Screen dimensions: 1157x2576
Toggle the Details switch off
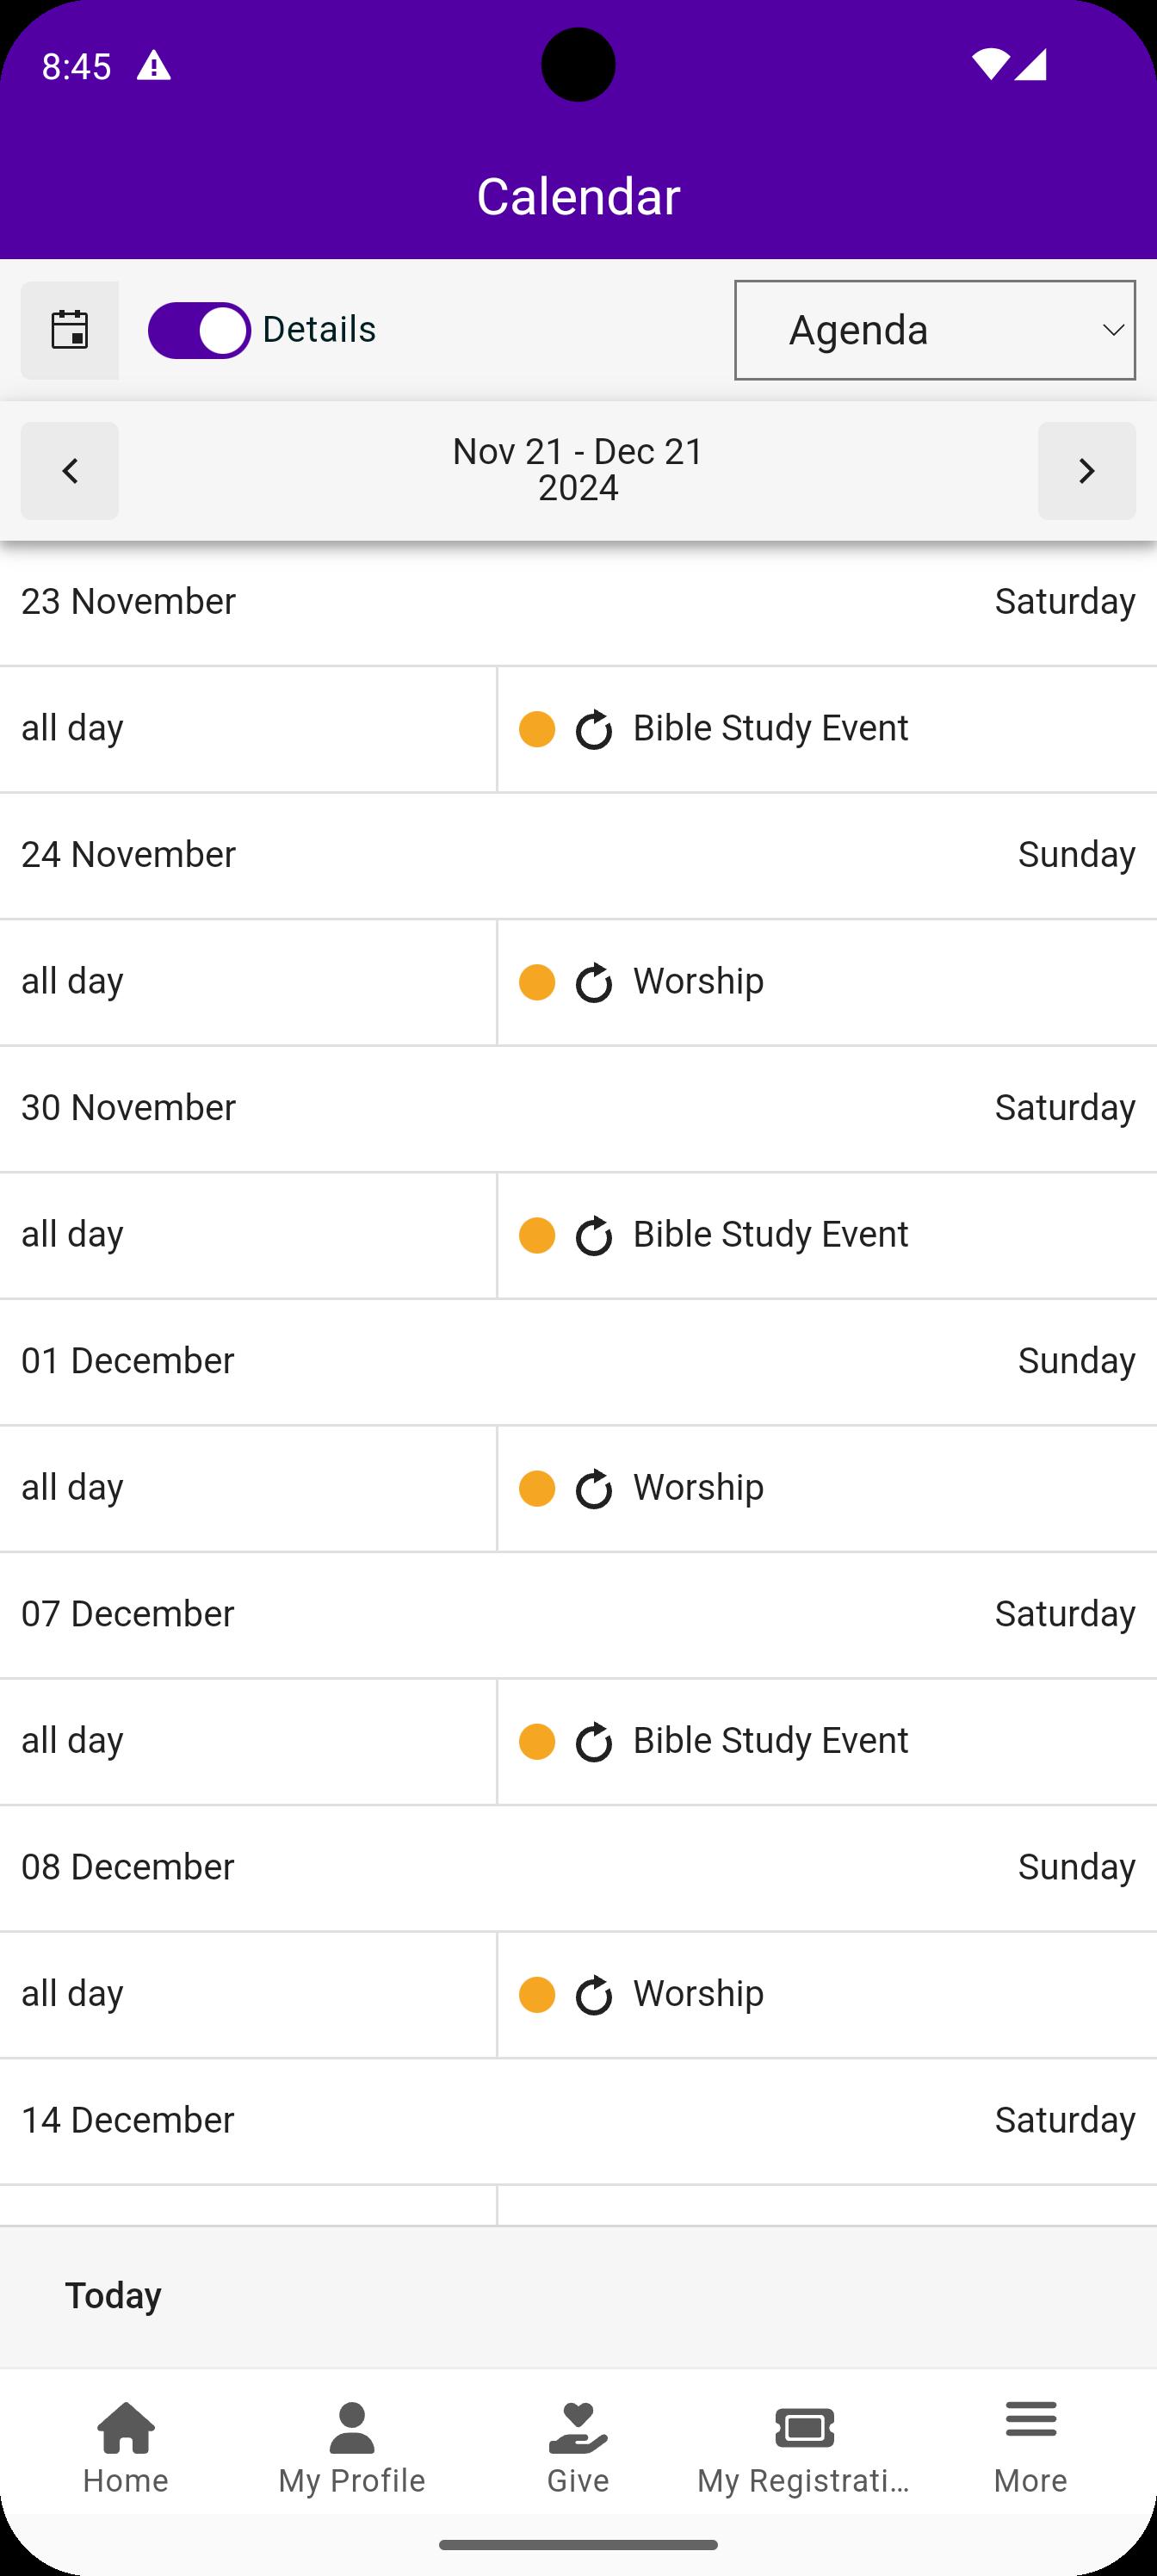(x=199, y=330)
